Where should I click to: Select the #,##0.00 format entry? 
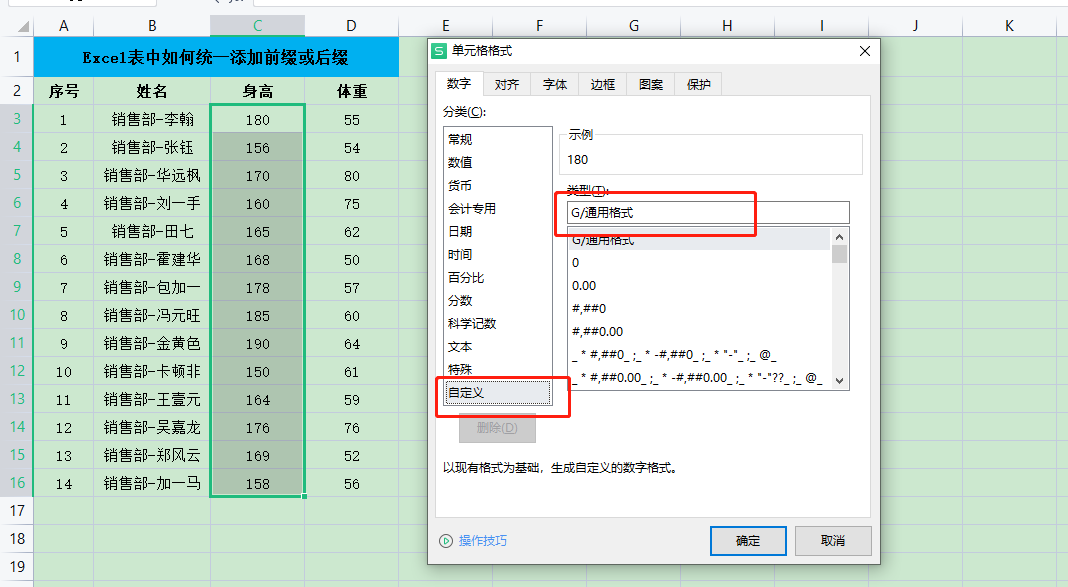699,332
